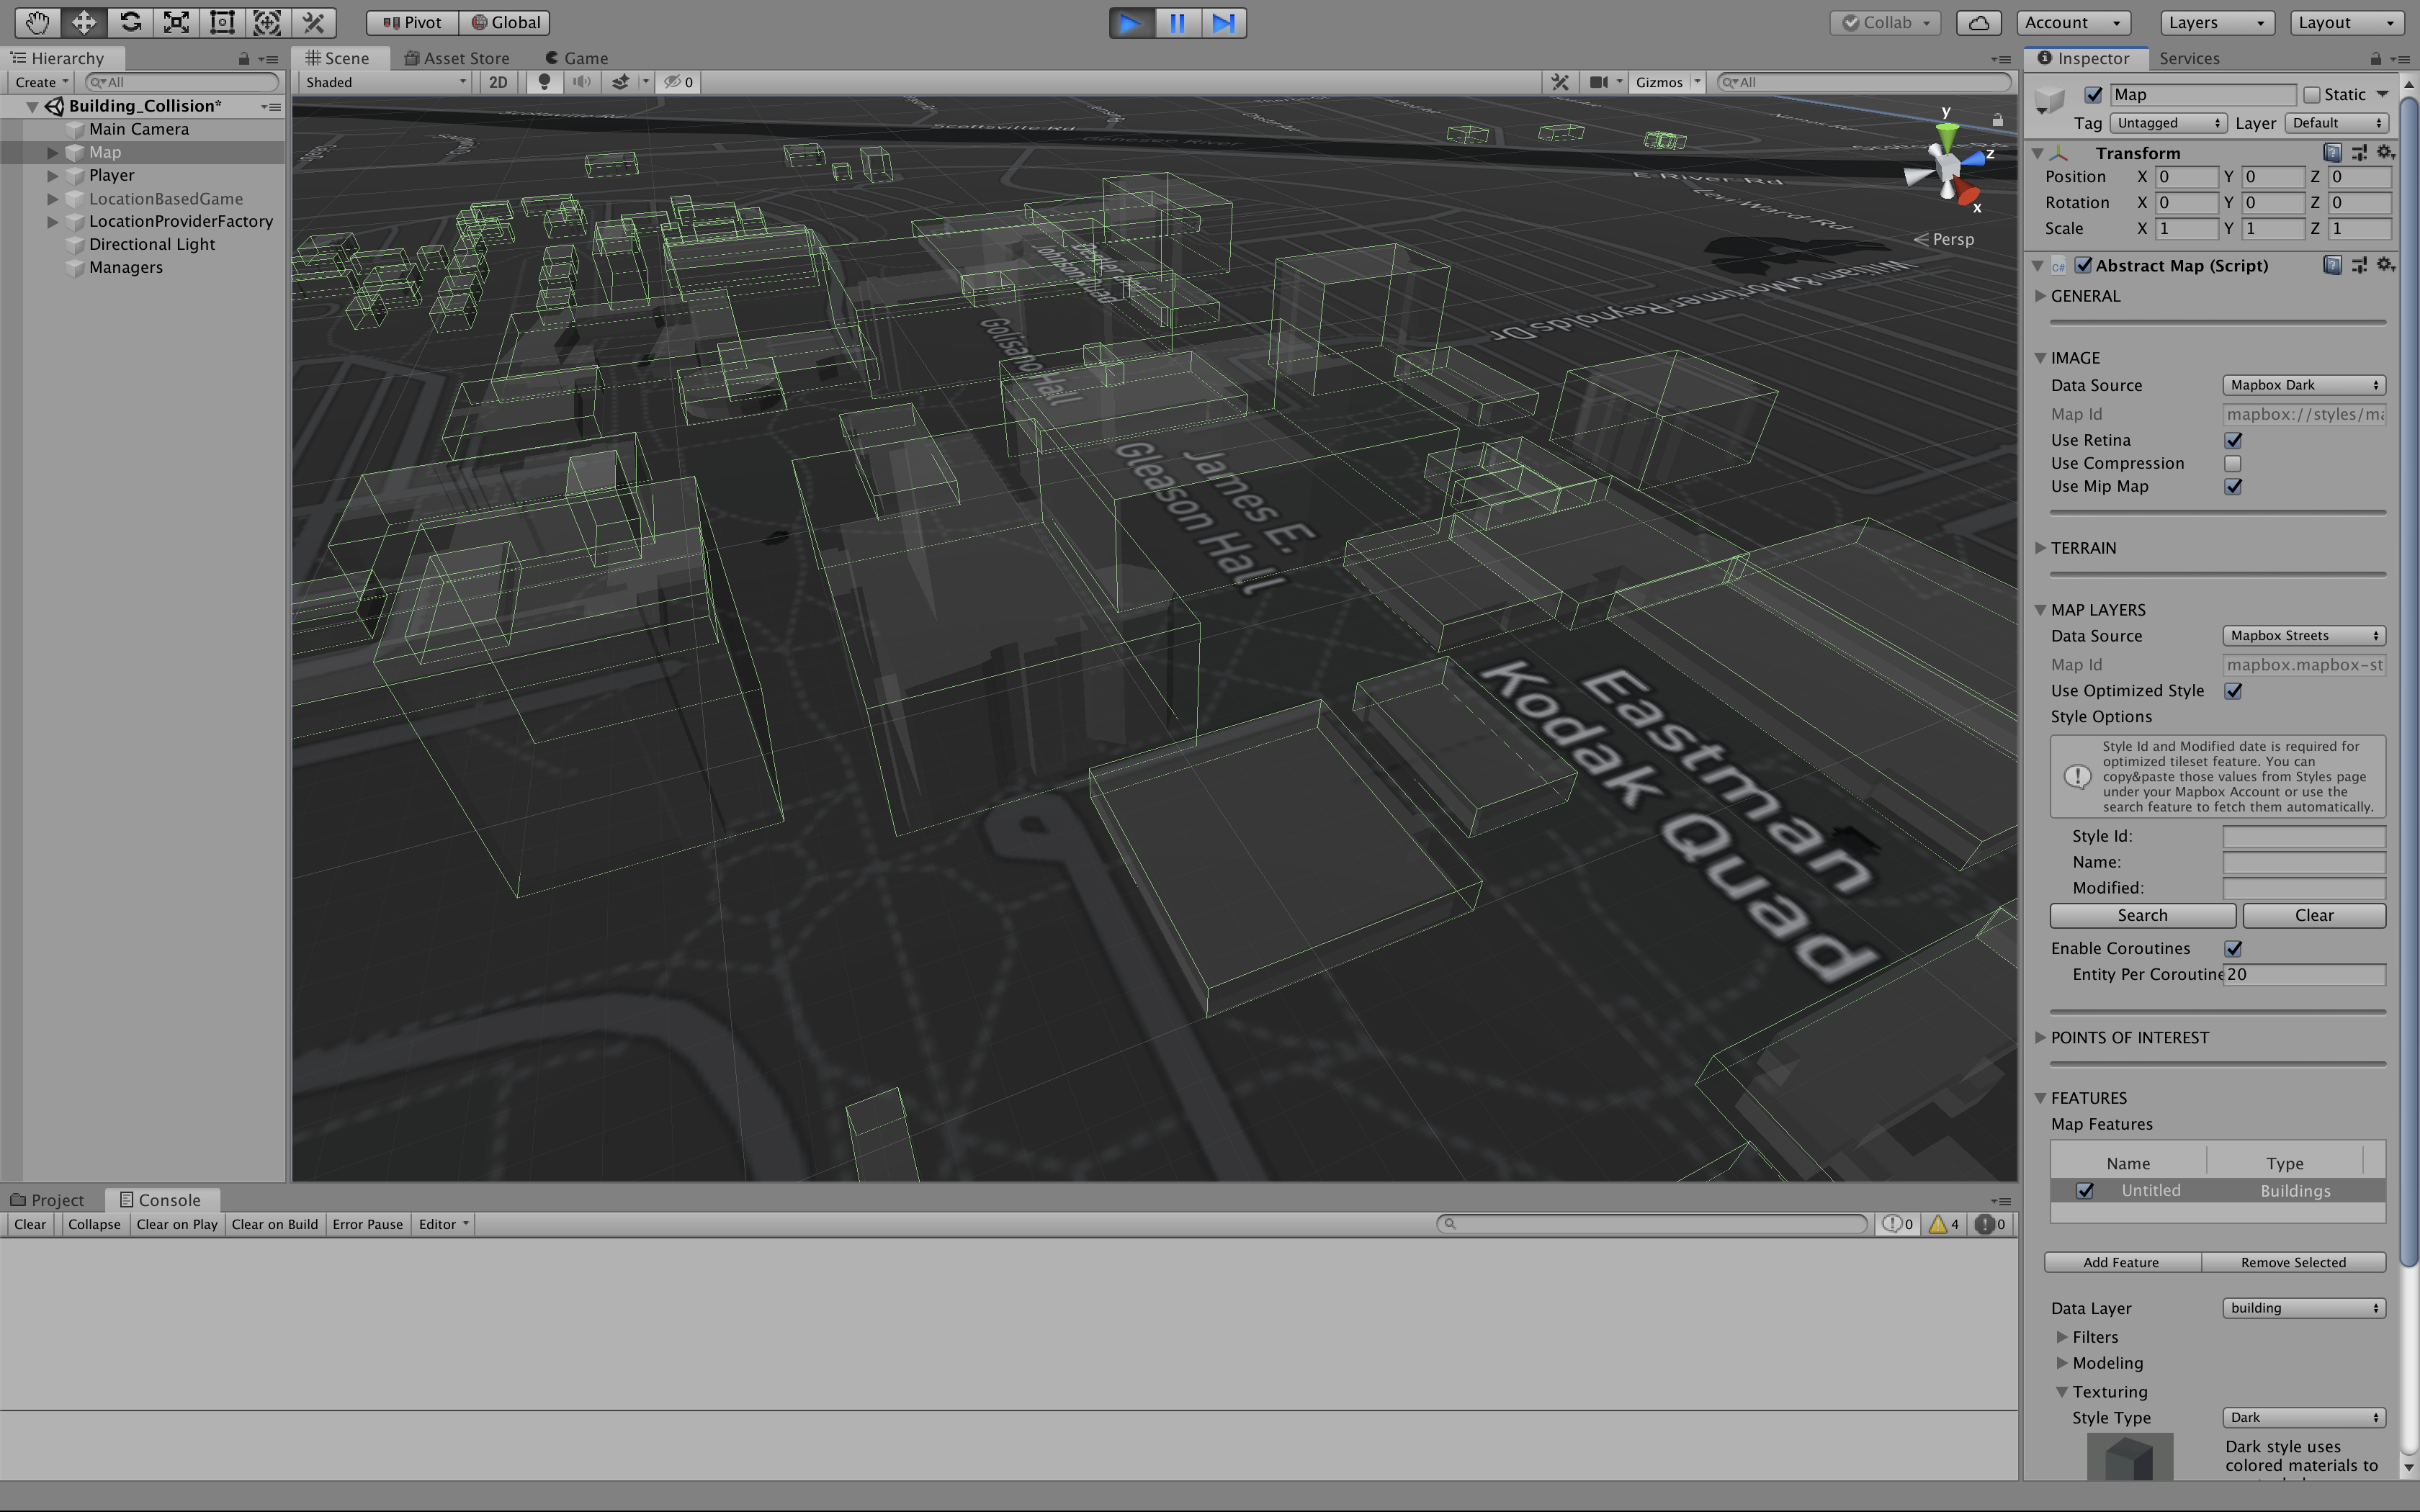Select the Rotate tool
Image resolution: width=2420 pixels, height=1512 pixels.
coord(130,22)
